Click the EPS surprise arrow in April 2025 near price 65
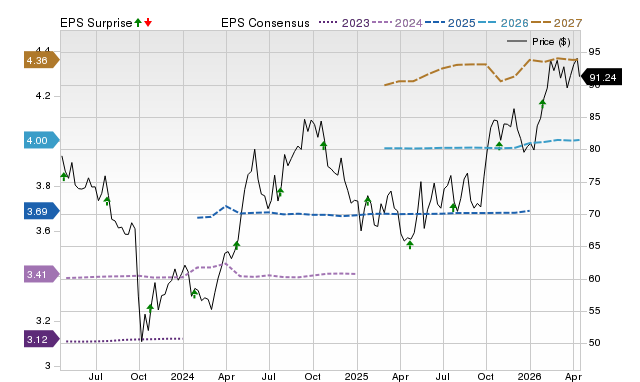The width and height of the screenshot is (640, 382). (x=410, y=244)
